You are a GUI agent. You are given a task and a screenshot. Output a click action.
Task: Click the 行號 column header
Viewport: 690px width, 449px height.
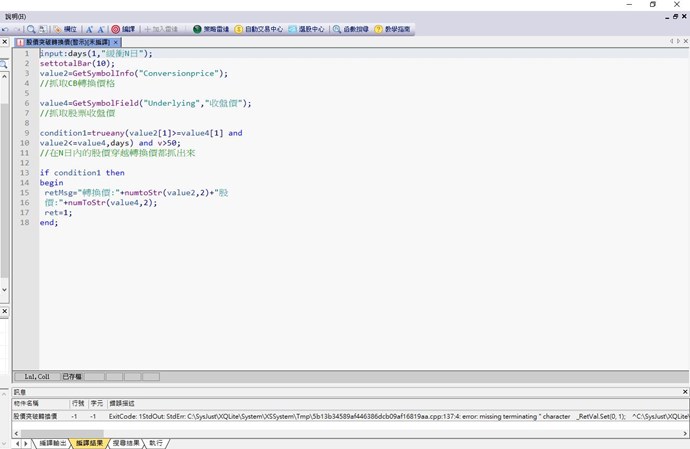click(x=77, y=403)
